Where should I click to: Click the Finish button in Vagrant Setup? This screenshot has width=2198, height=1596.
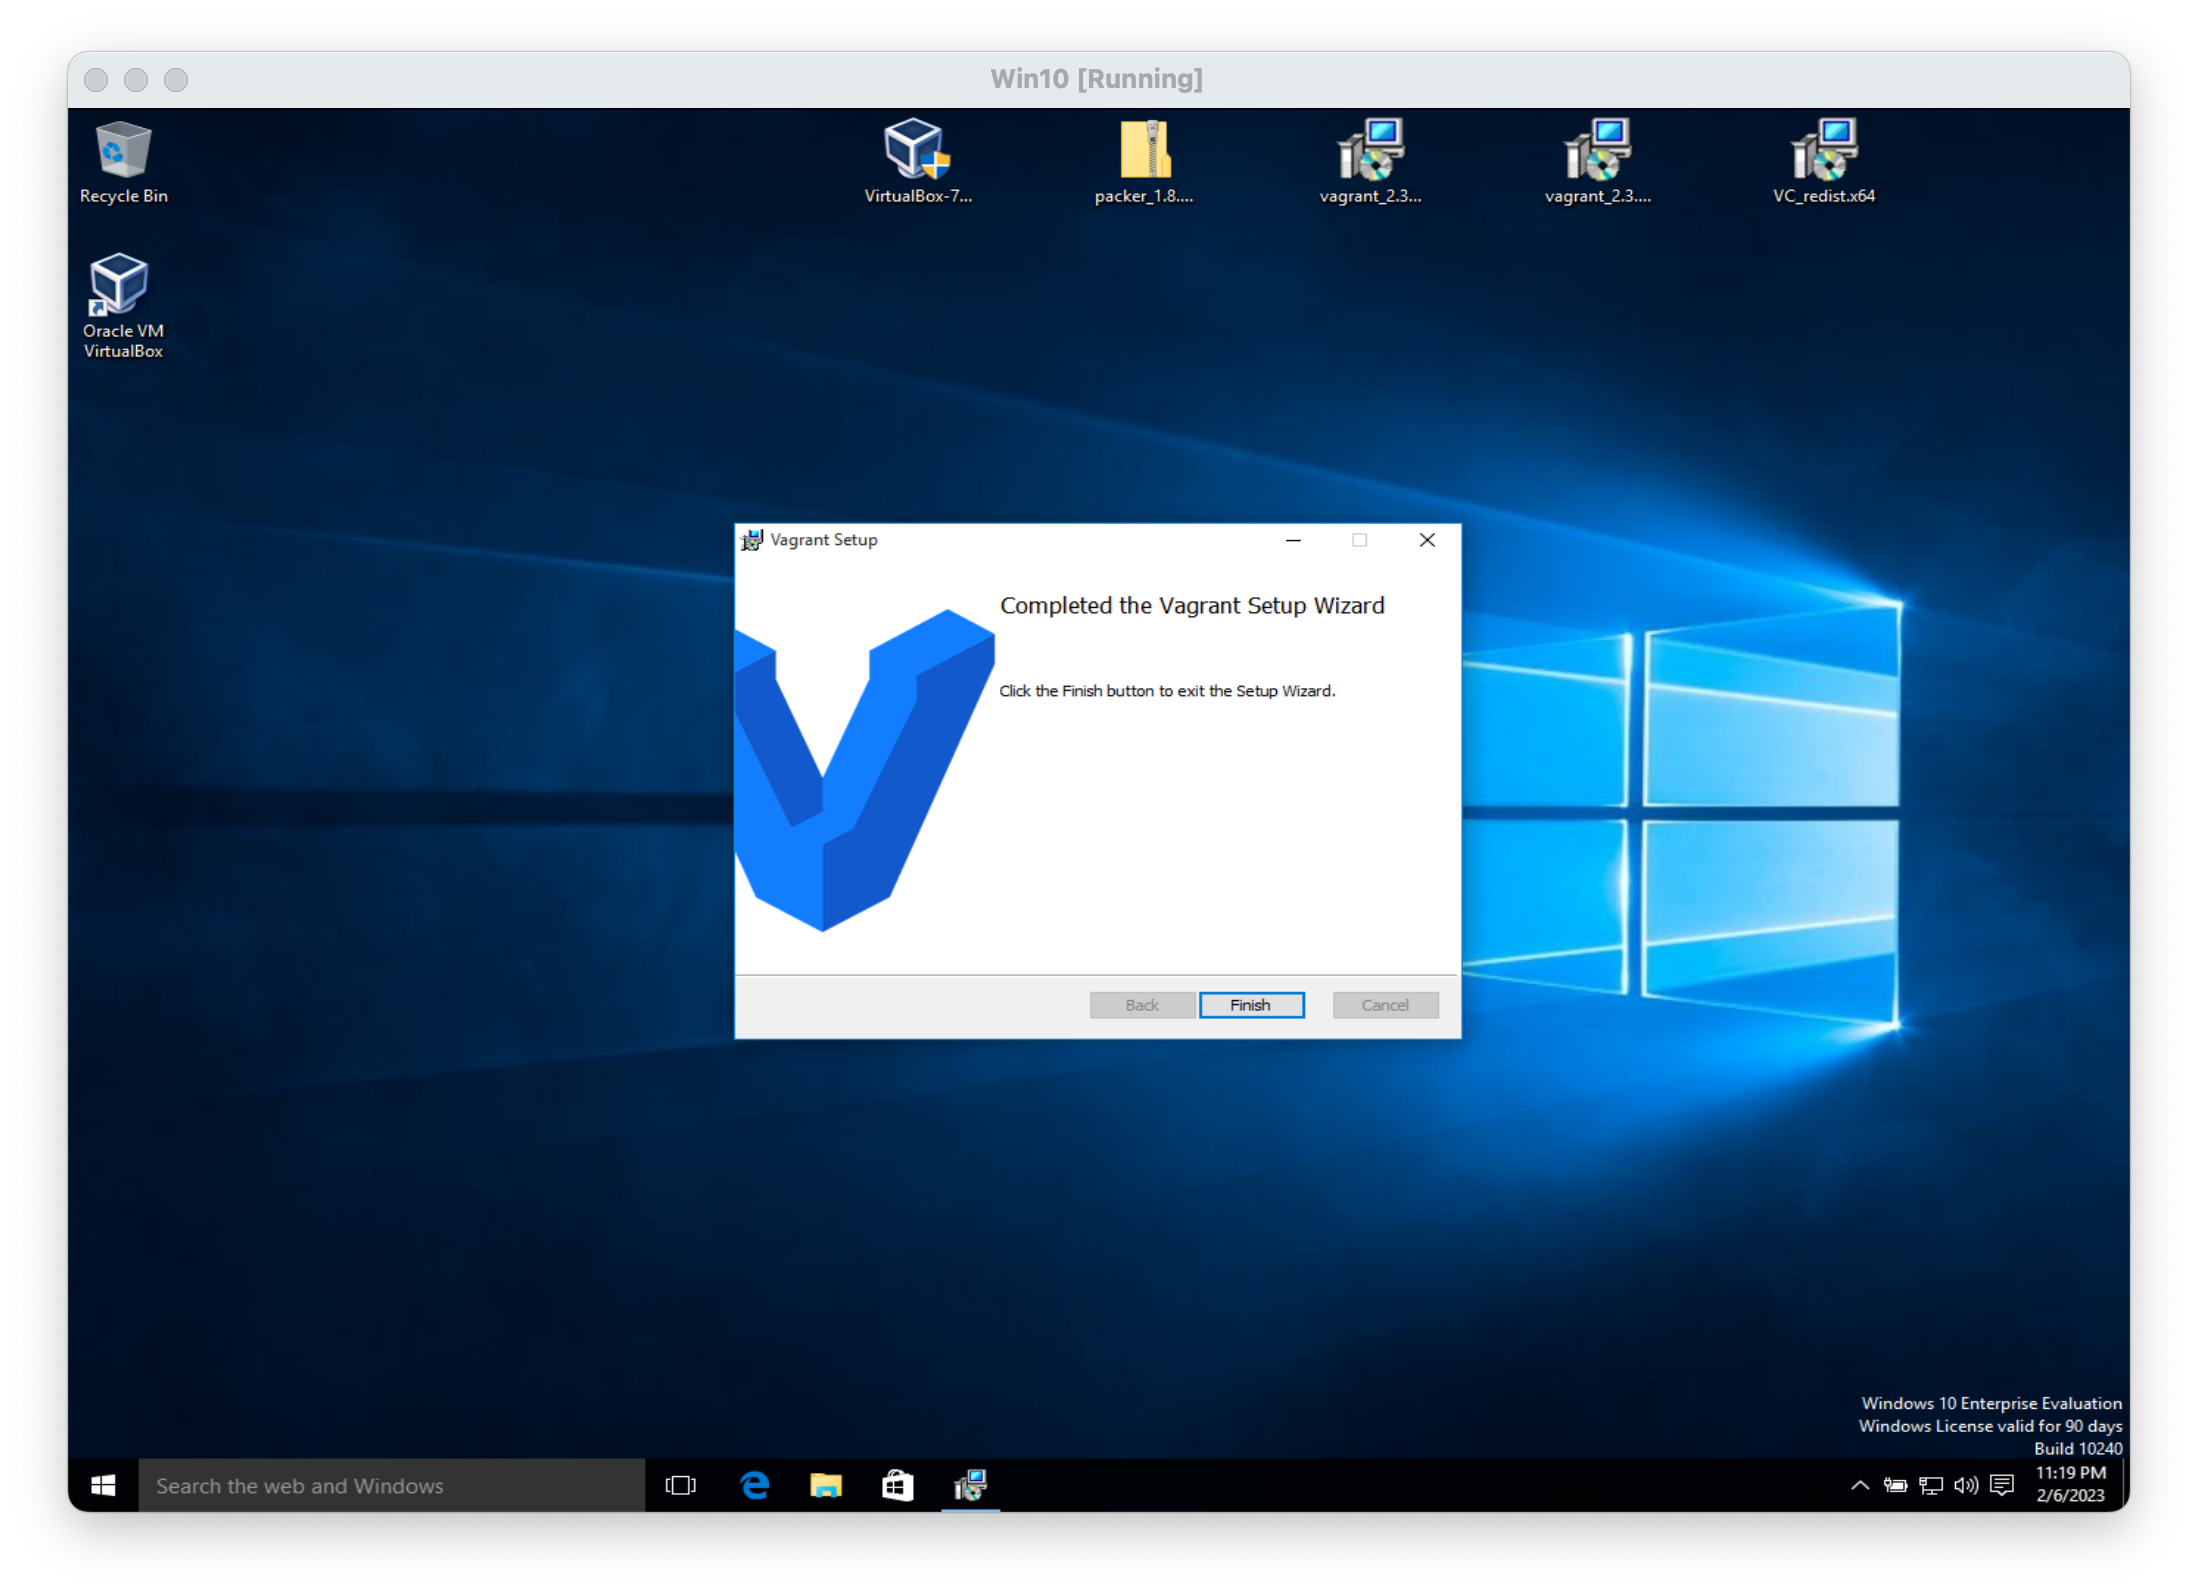pyautogui.click(x=1251, y=1005)
